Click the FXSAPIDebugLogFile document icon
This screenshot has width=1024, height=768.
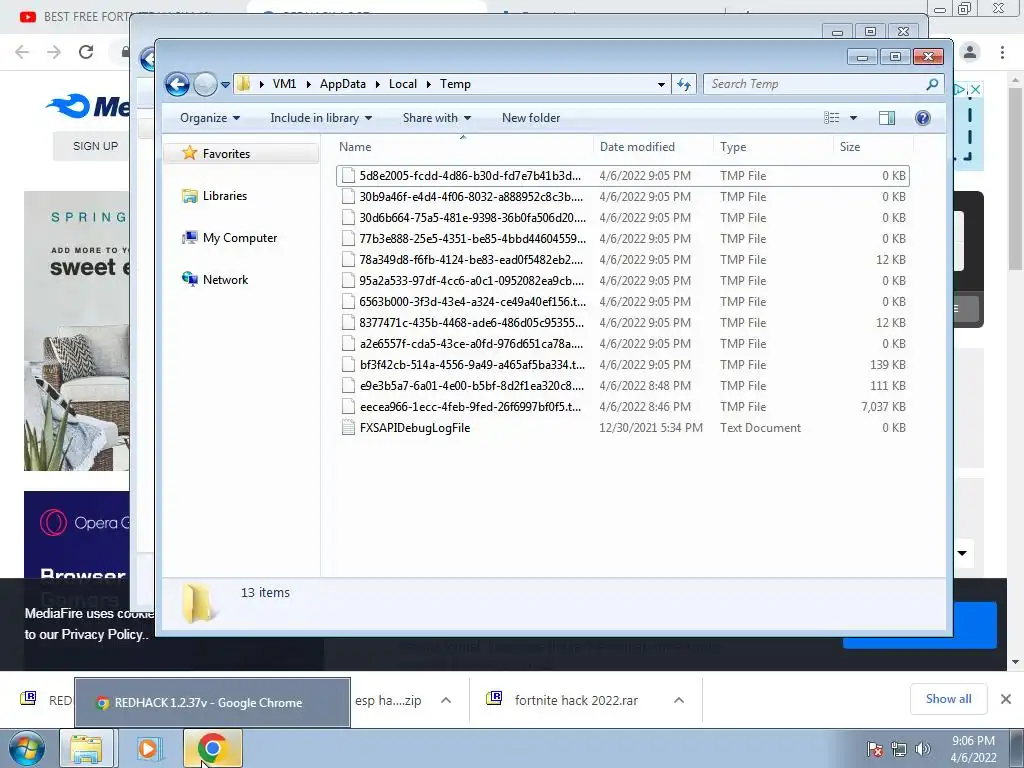(x=349, y=428)
